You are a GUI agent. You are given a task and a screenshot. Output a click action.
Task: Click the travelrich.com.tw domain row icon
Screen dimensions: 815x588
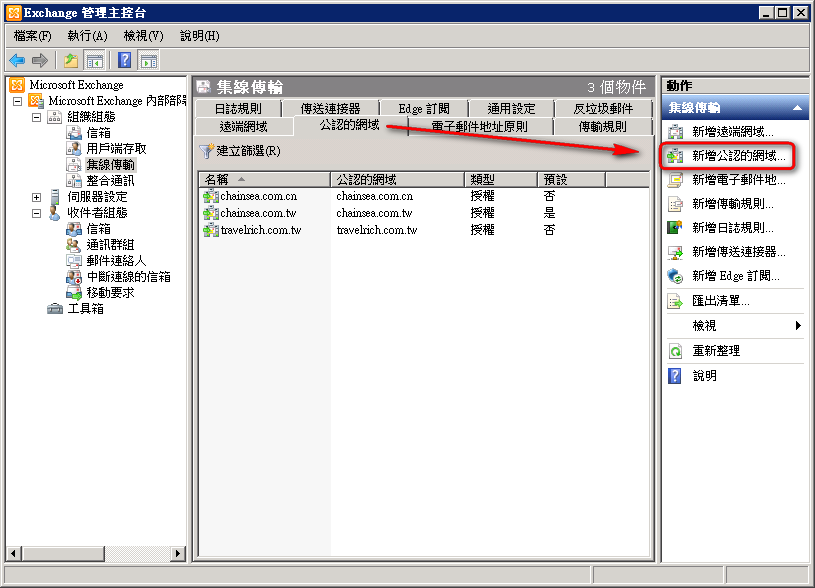point(211,230)
